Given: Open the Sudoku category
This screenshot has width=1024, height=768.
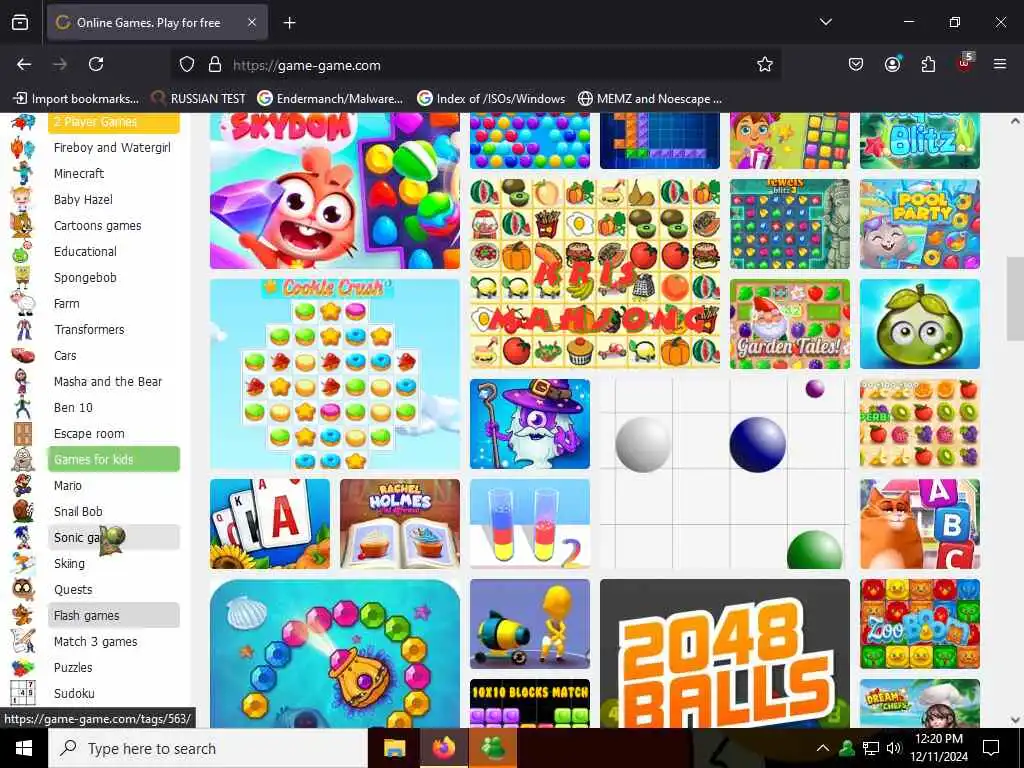Looking at the screenshot, I should (x=74, y=694).
